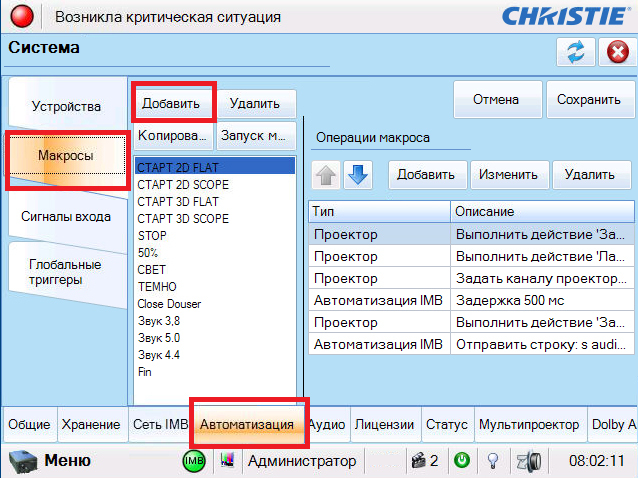The image size is (638, 478).
Task: Delete macro operation with right Удалить
Action: point(590,175)
